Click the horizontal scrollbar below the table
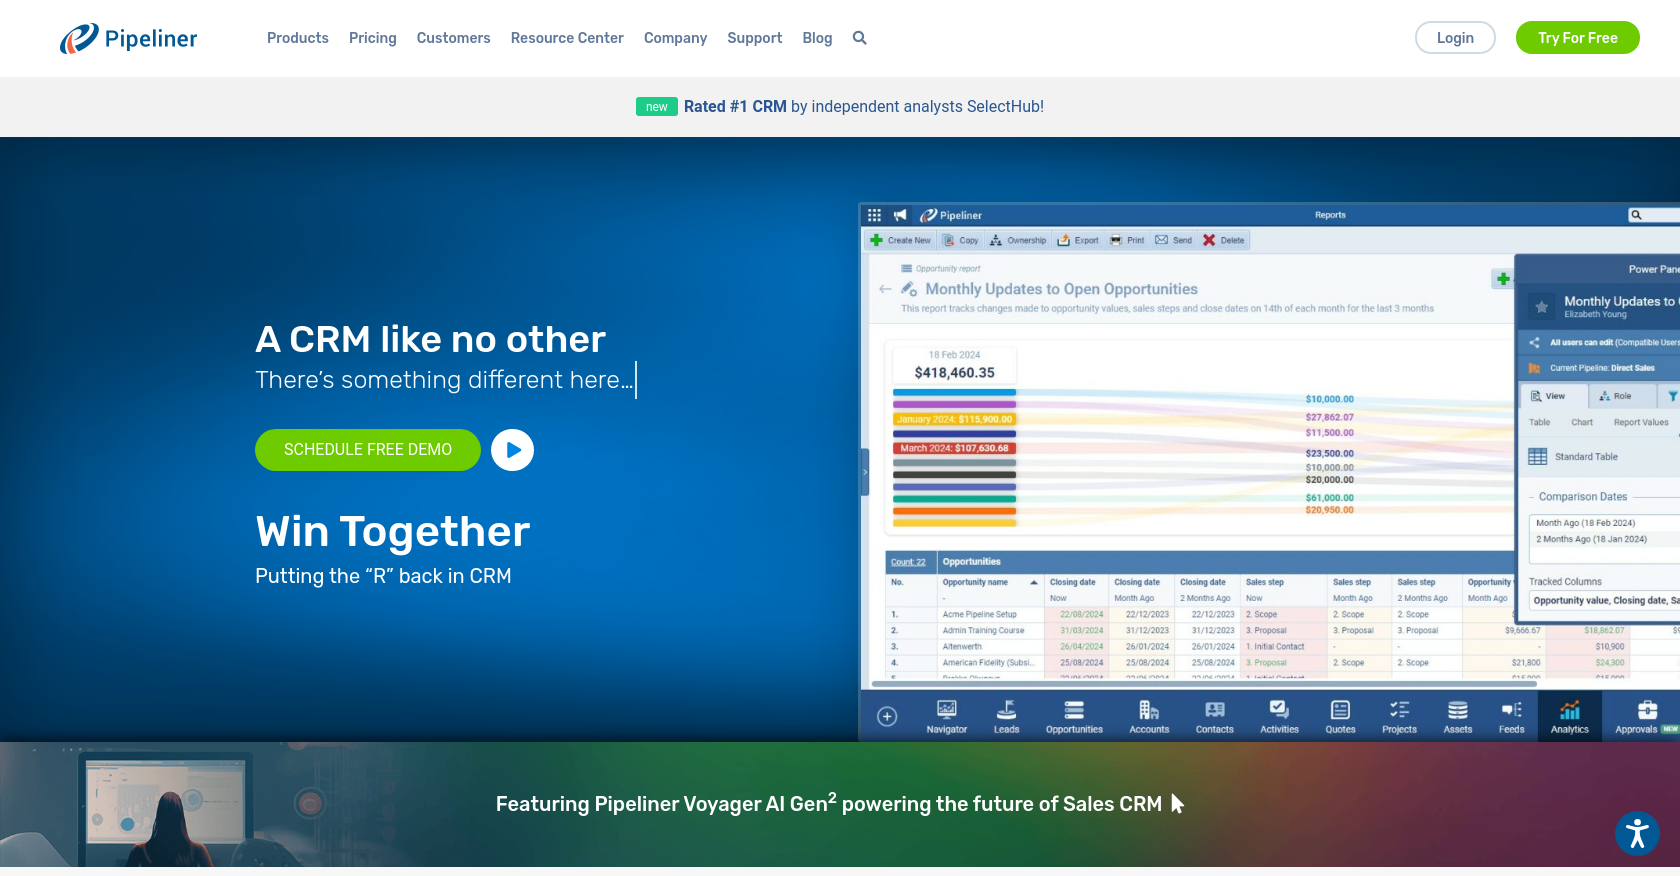The width and height of the screenshot is (1680, 876). [x=1204, y=684]
